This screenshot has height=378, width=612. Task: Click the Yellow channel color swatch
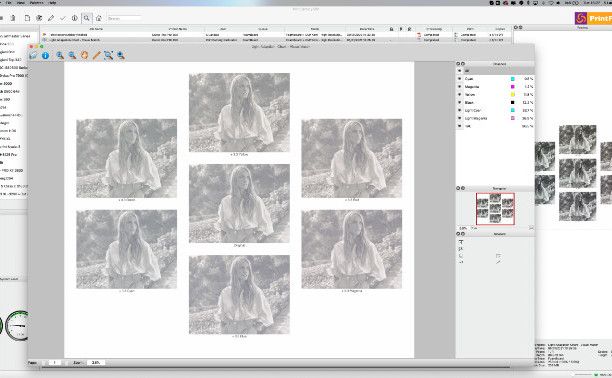tap(513, 94)
